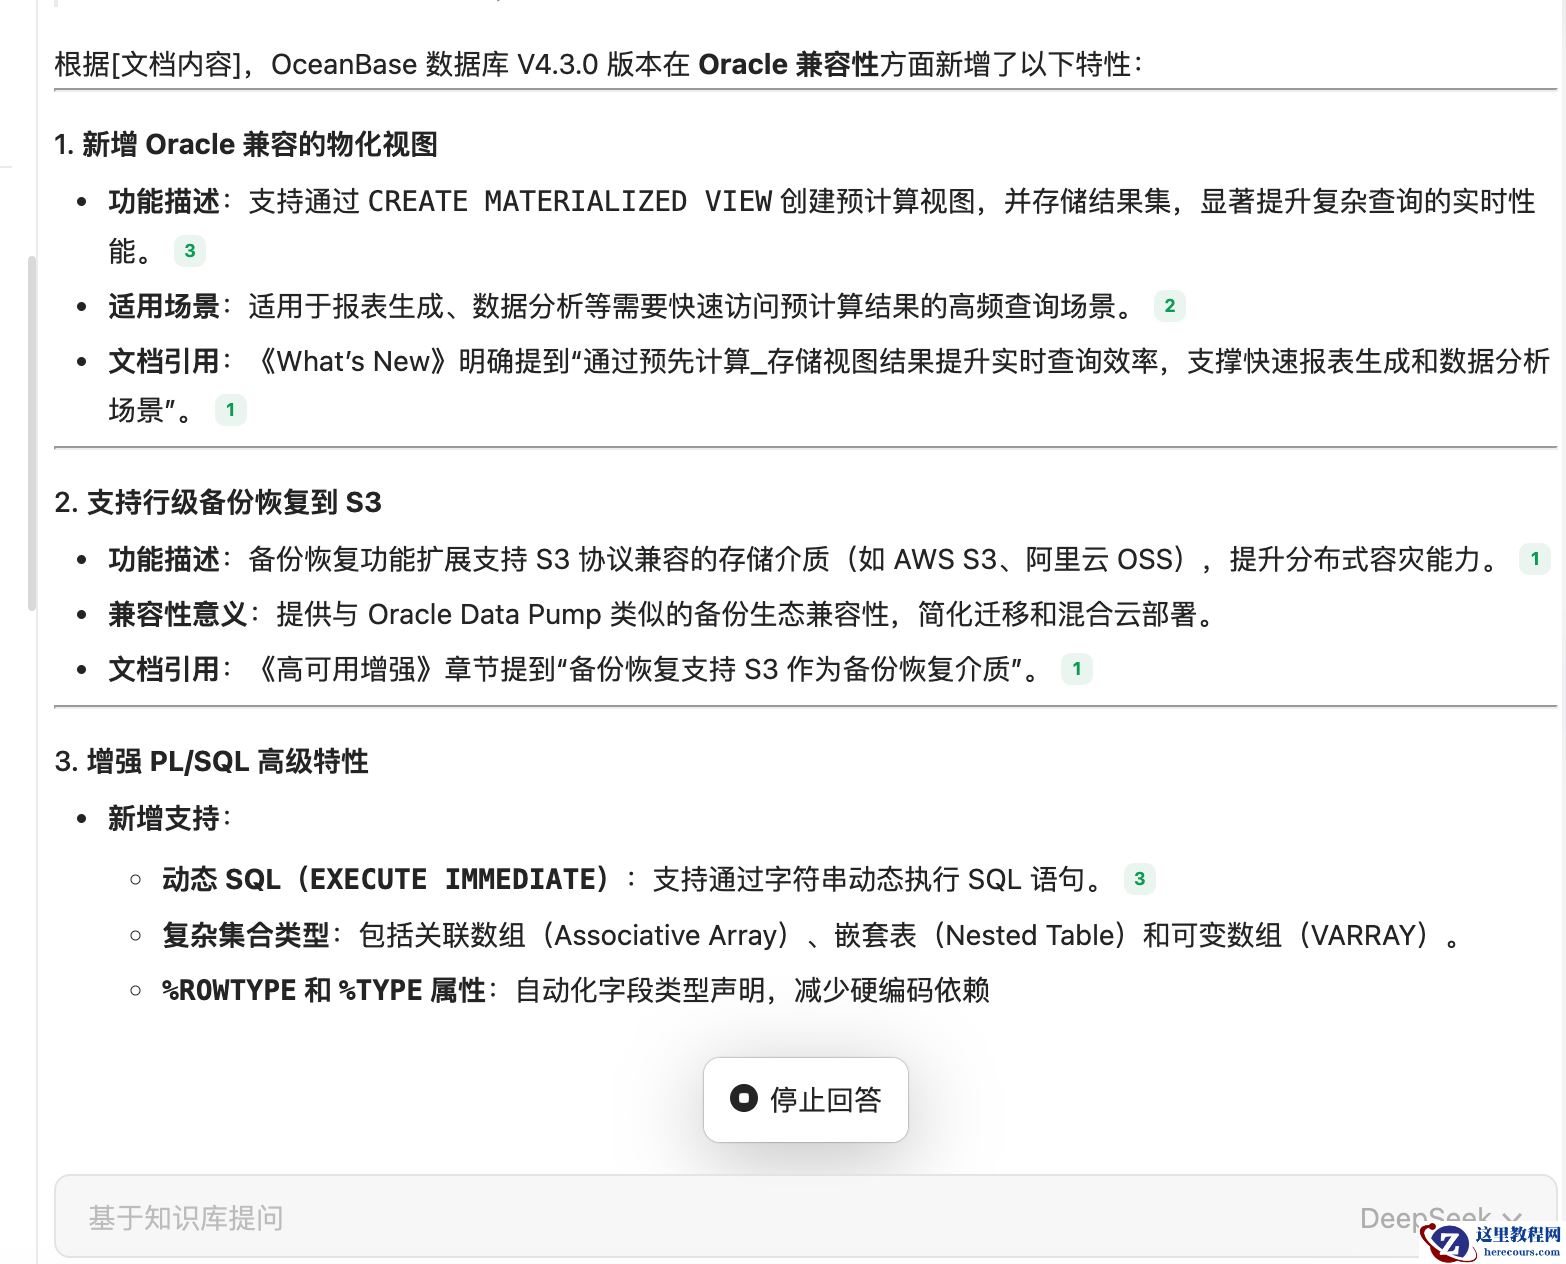Open citation 1 after 提升分布式容灾能力
Viewport: 1566px width, 1264px height.
pos(1535,559)
